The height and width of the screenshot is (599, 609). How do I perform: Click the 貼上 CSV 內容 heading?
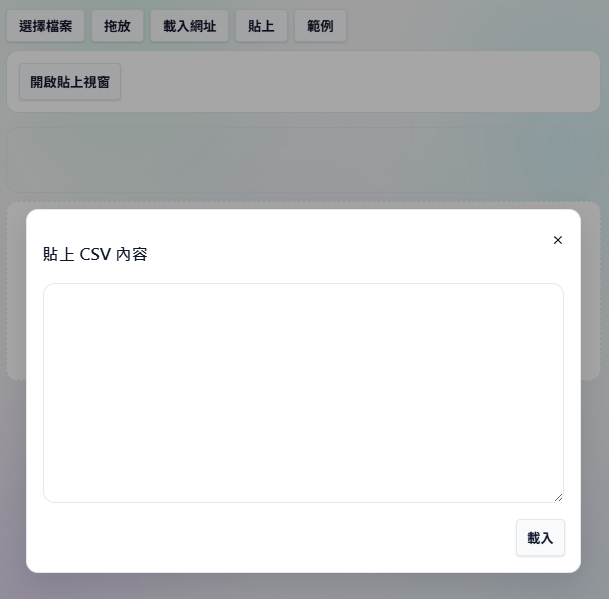95,254
